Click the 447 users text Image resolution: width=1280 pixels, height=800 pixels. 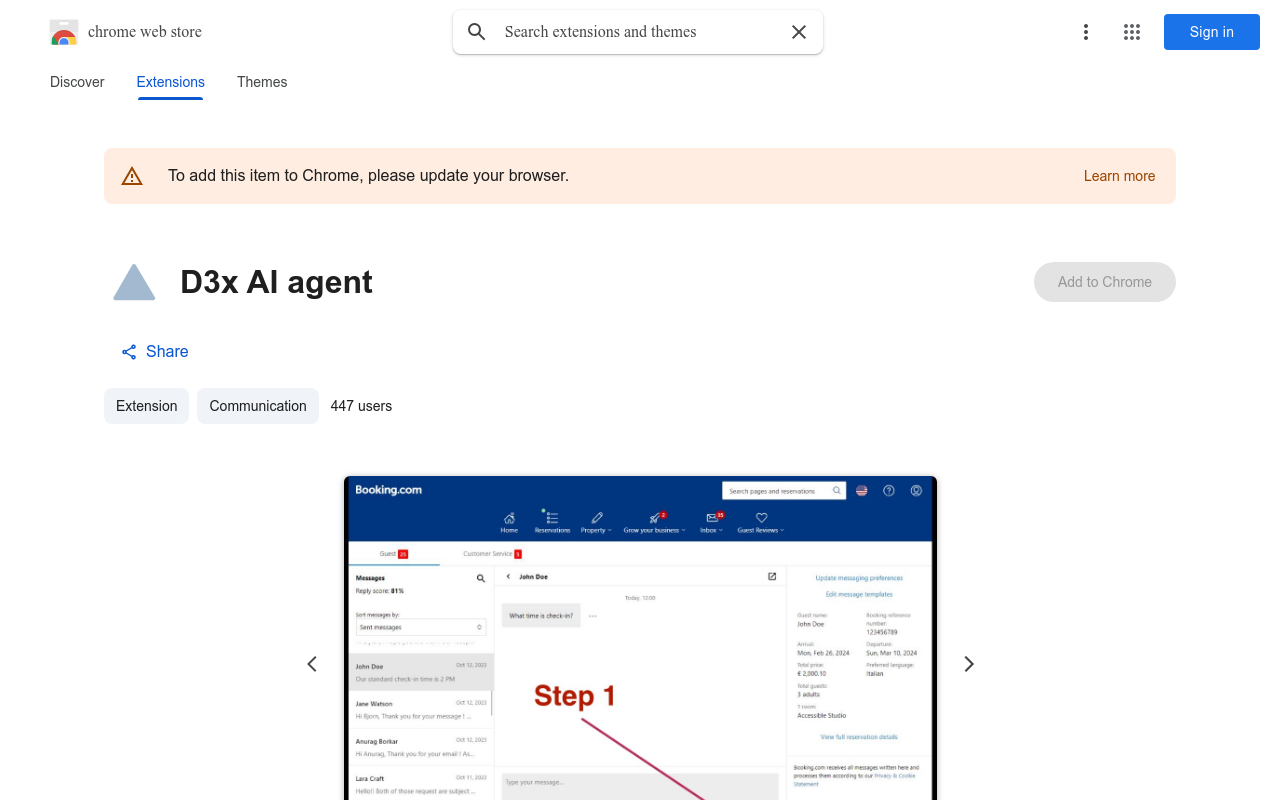[361, 406]
